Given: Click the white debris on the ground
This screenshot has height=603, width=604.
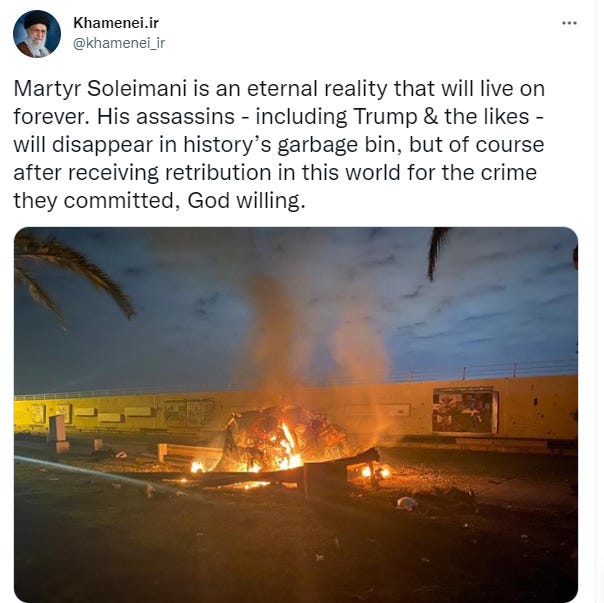Looking at the screenshot, I should [x=407, y=502].
